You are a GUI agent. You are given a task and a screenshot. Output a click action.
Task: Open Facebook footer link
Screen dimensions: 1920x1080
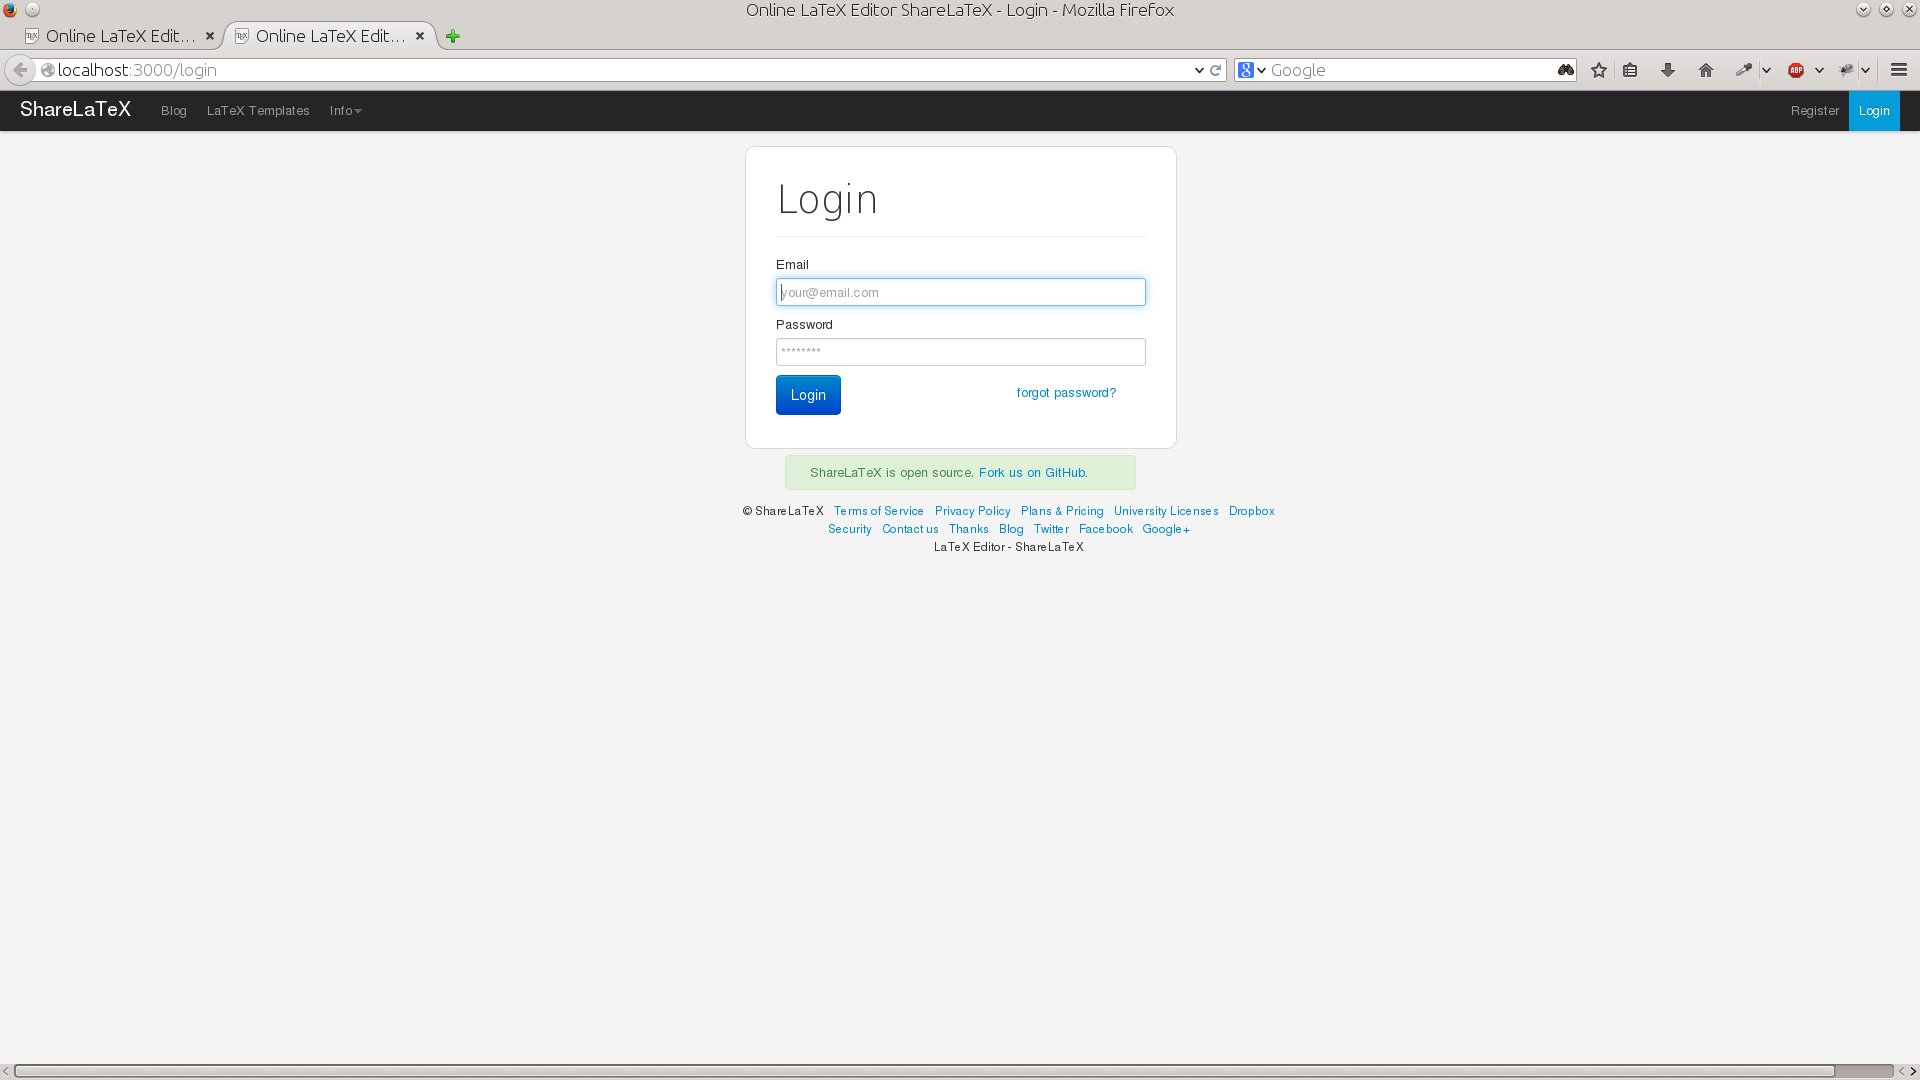coord(1105,529)
